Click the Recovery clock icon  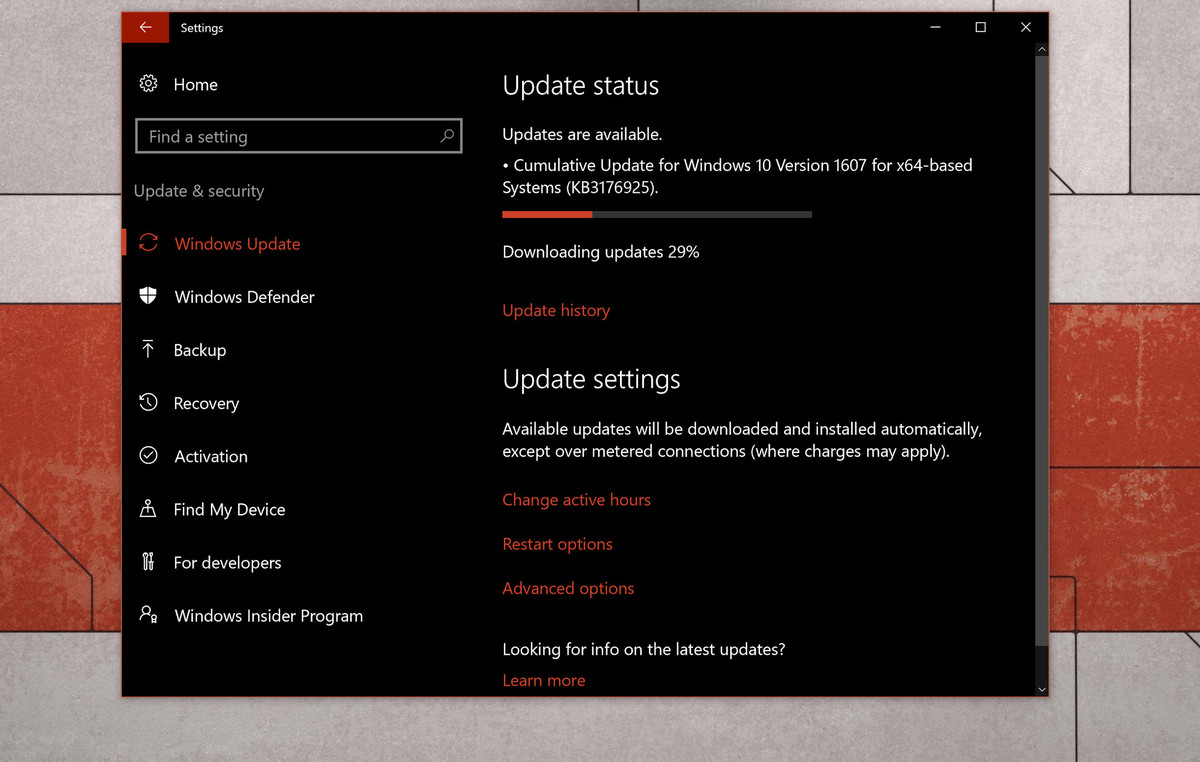pos(148,402)
